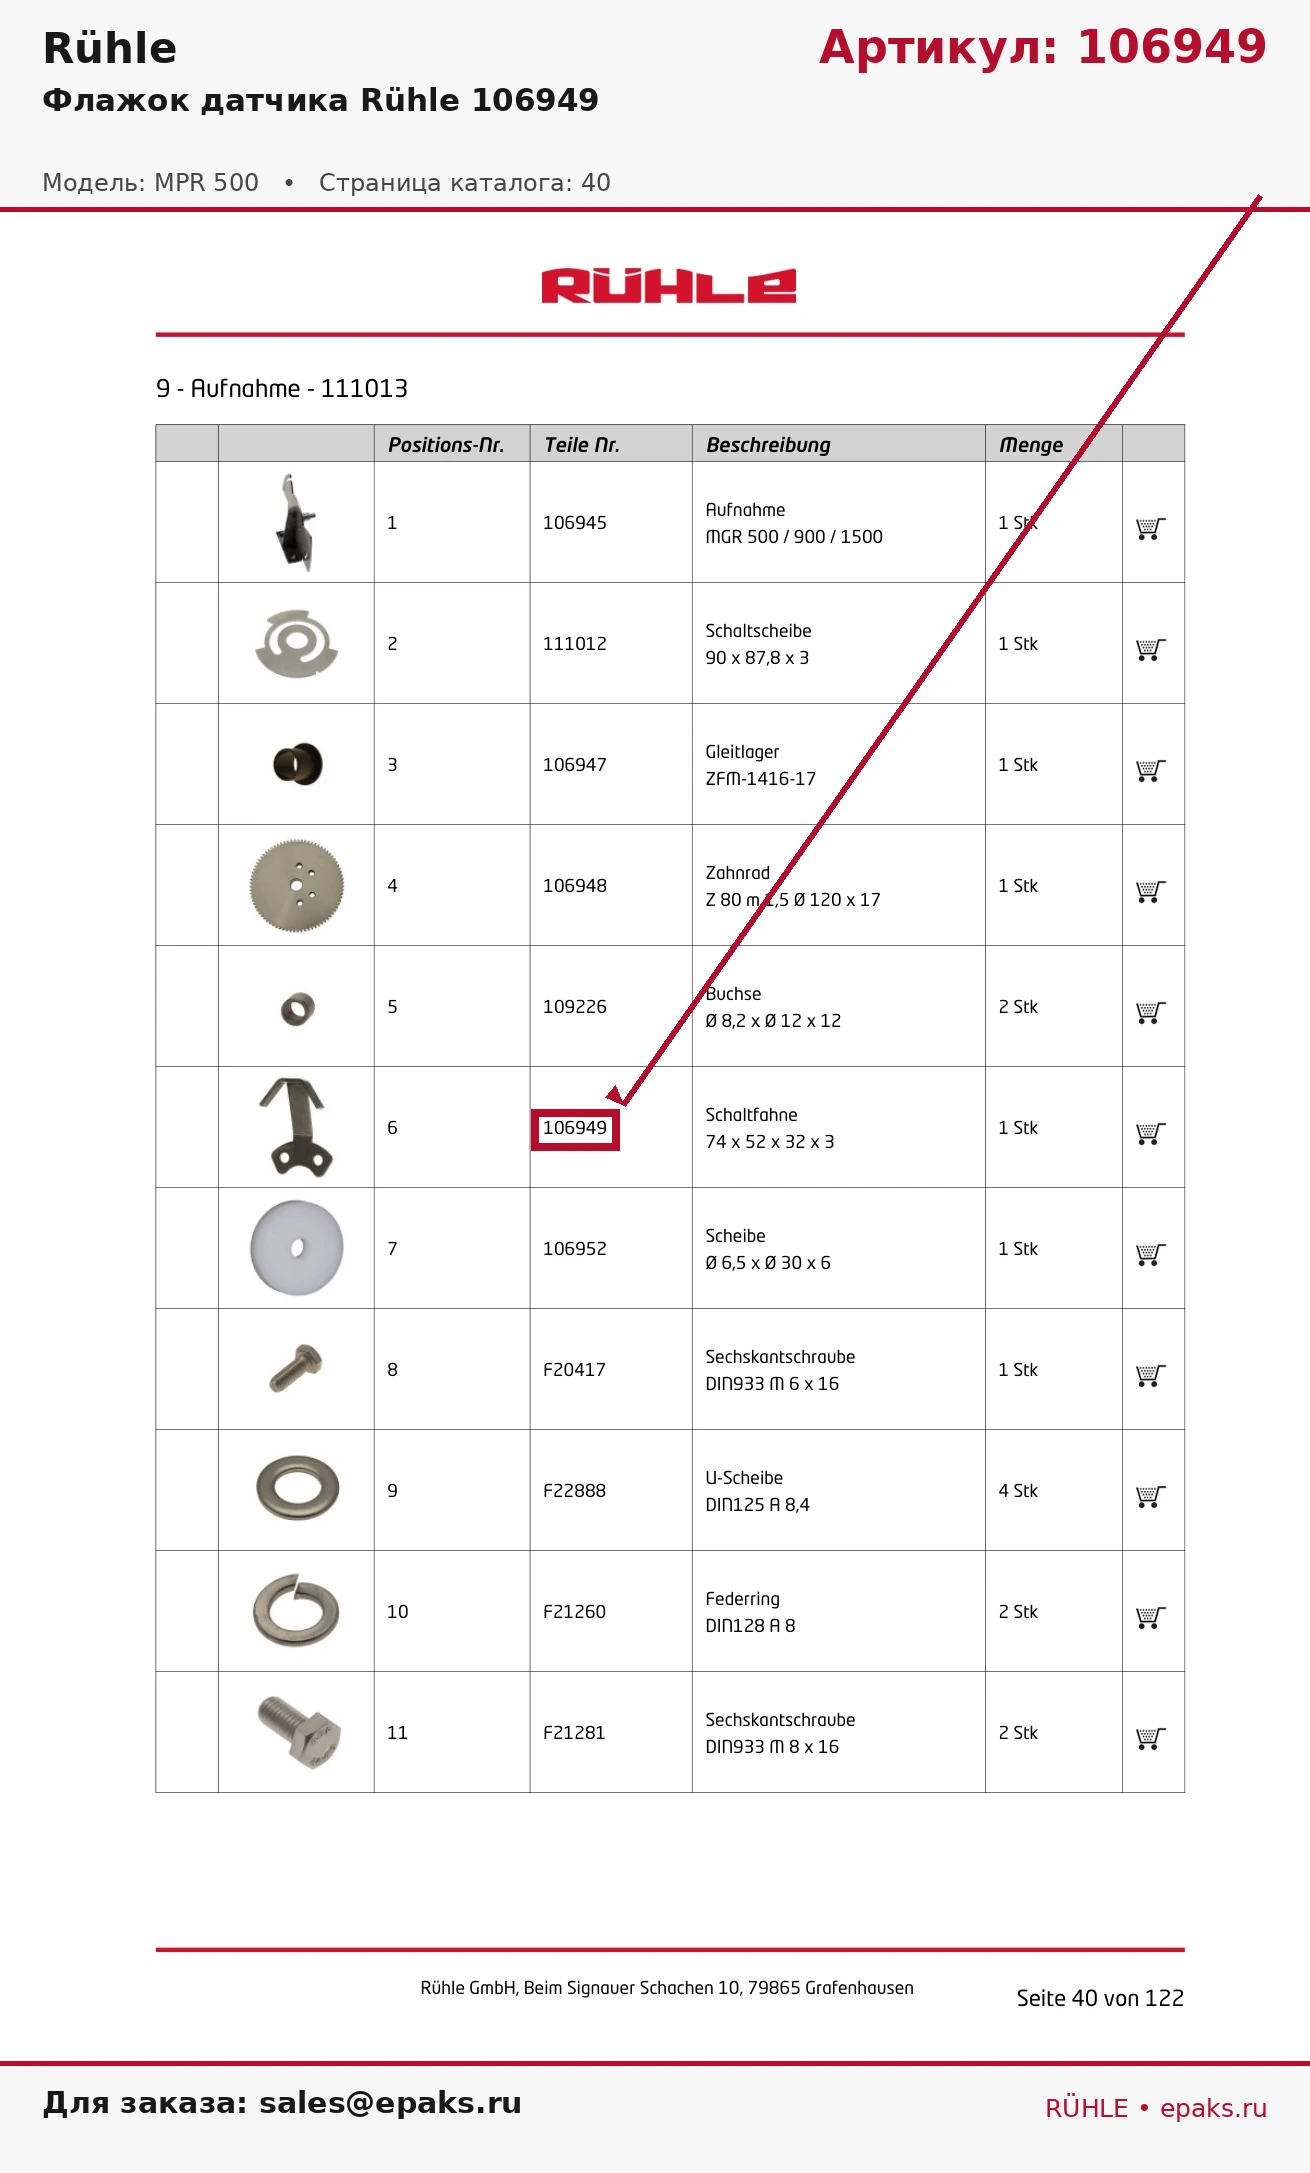Click cart icon for Schaltfahne 106949

[x=1151, y=1133]
